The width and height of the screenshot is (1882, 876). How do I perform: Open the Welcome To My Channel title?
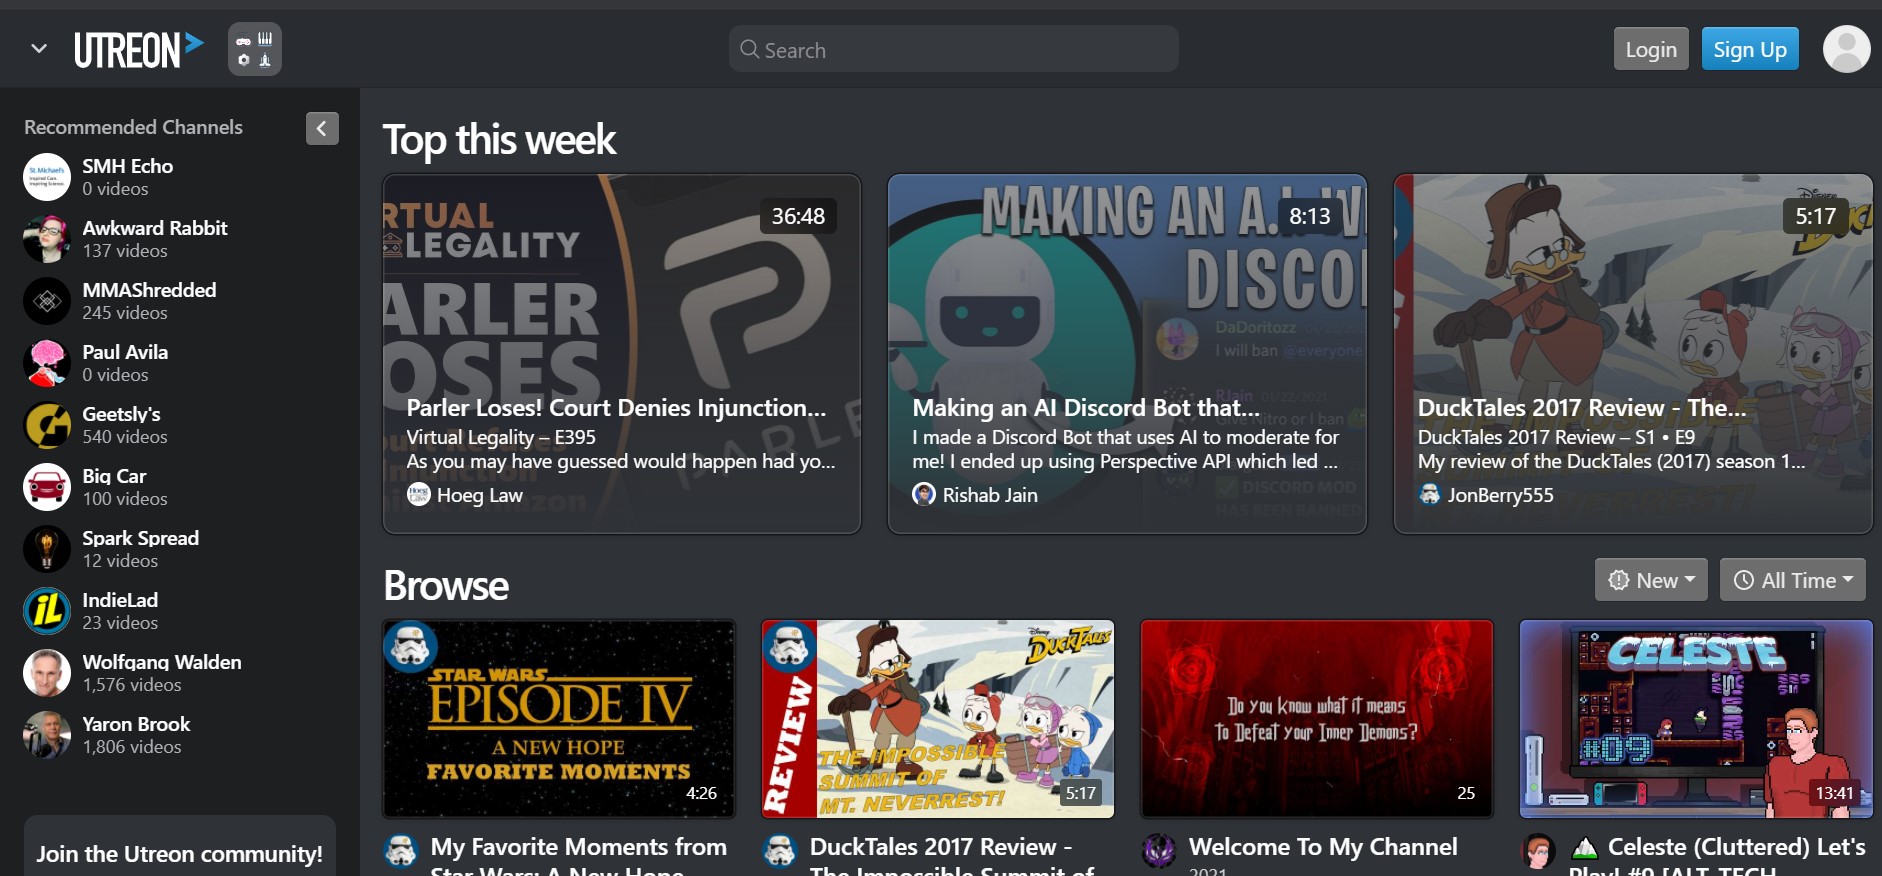coord(1323,847)
